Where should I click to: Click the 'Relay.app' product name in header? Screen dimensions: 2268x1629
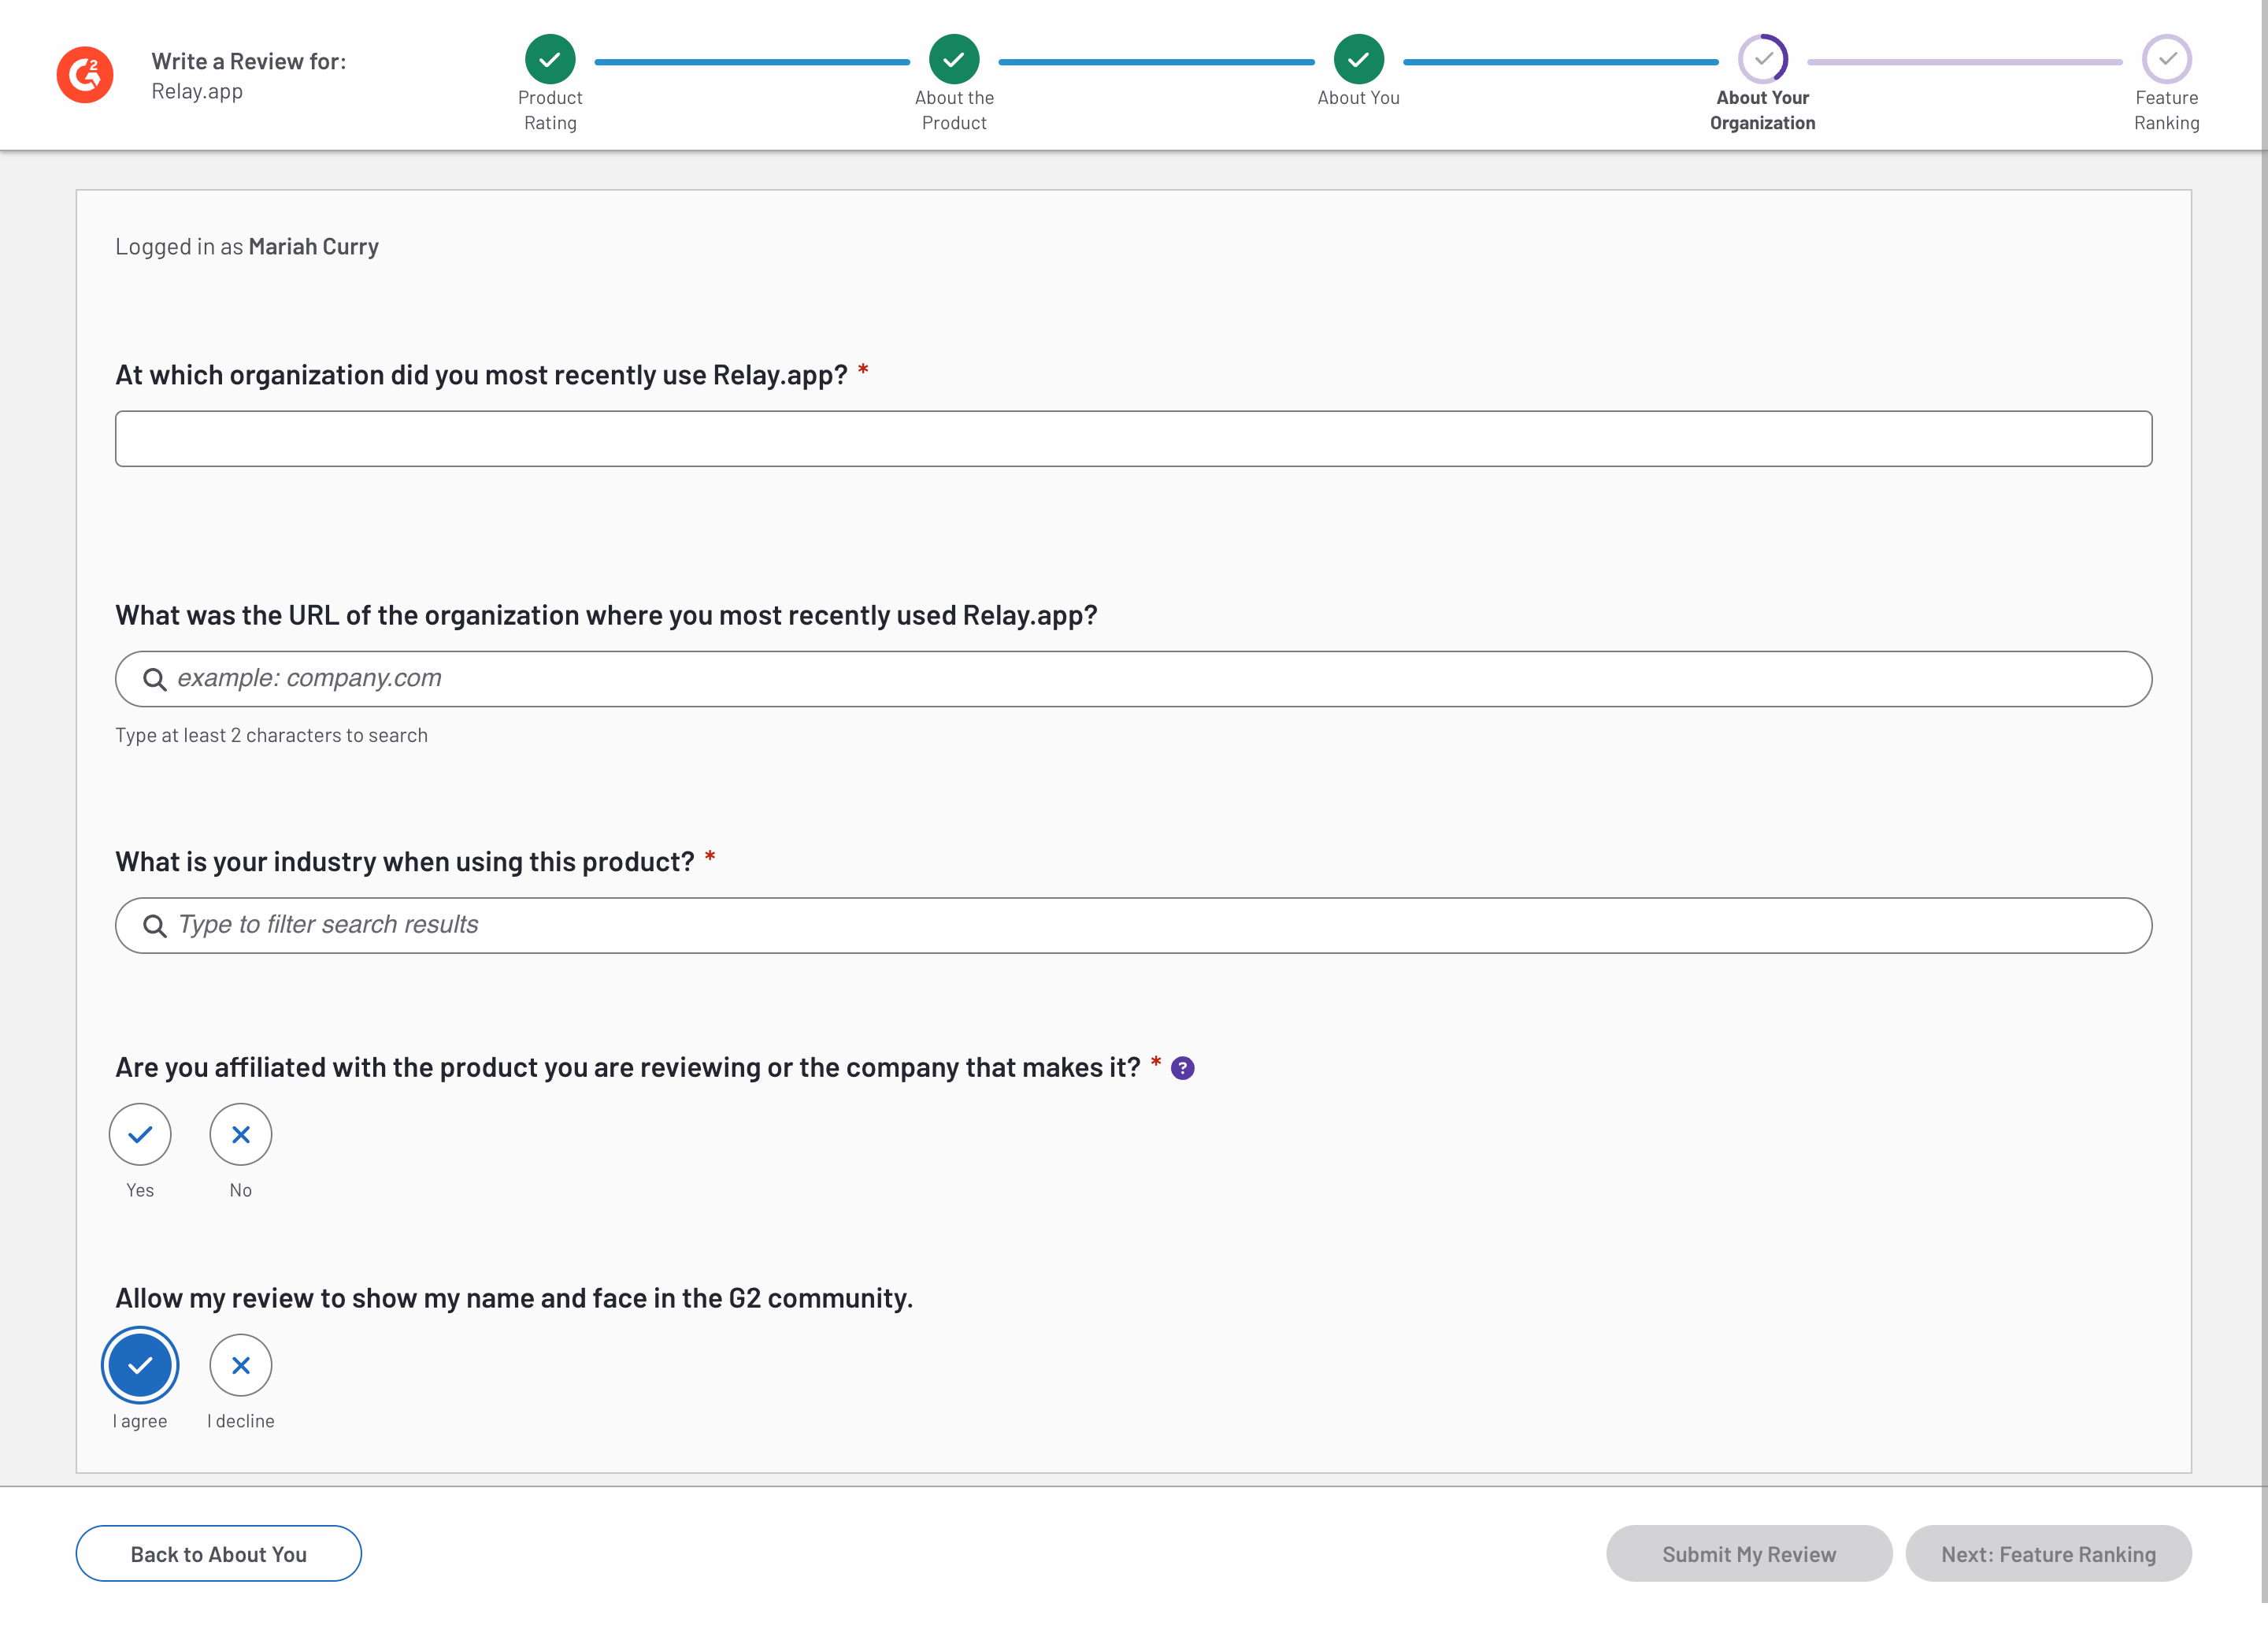(x=197, y=91)
